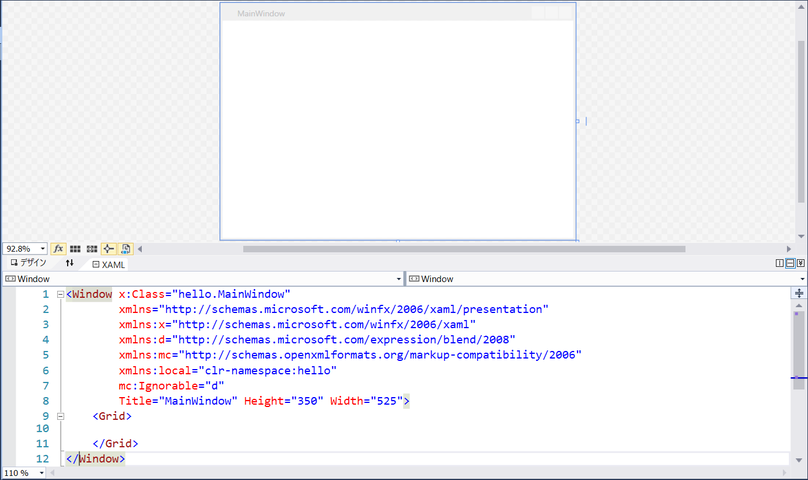Collapse the Grid element at line 9

(x=60, y=416)
